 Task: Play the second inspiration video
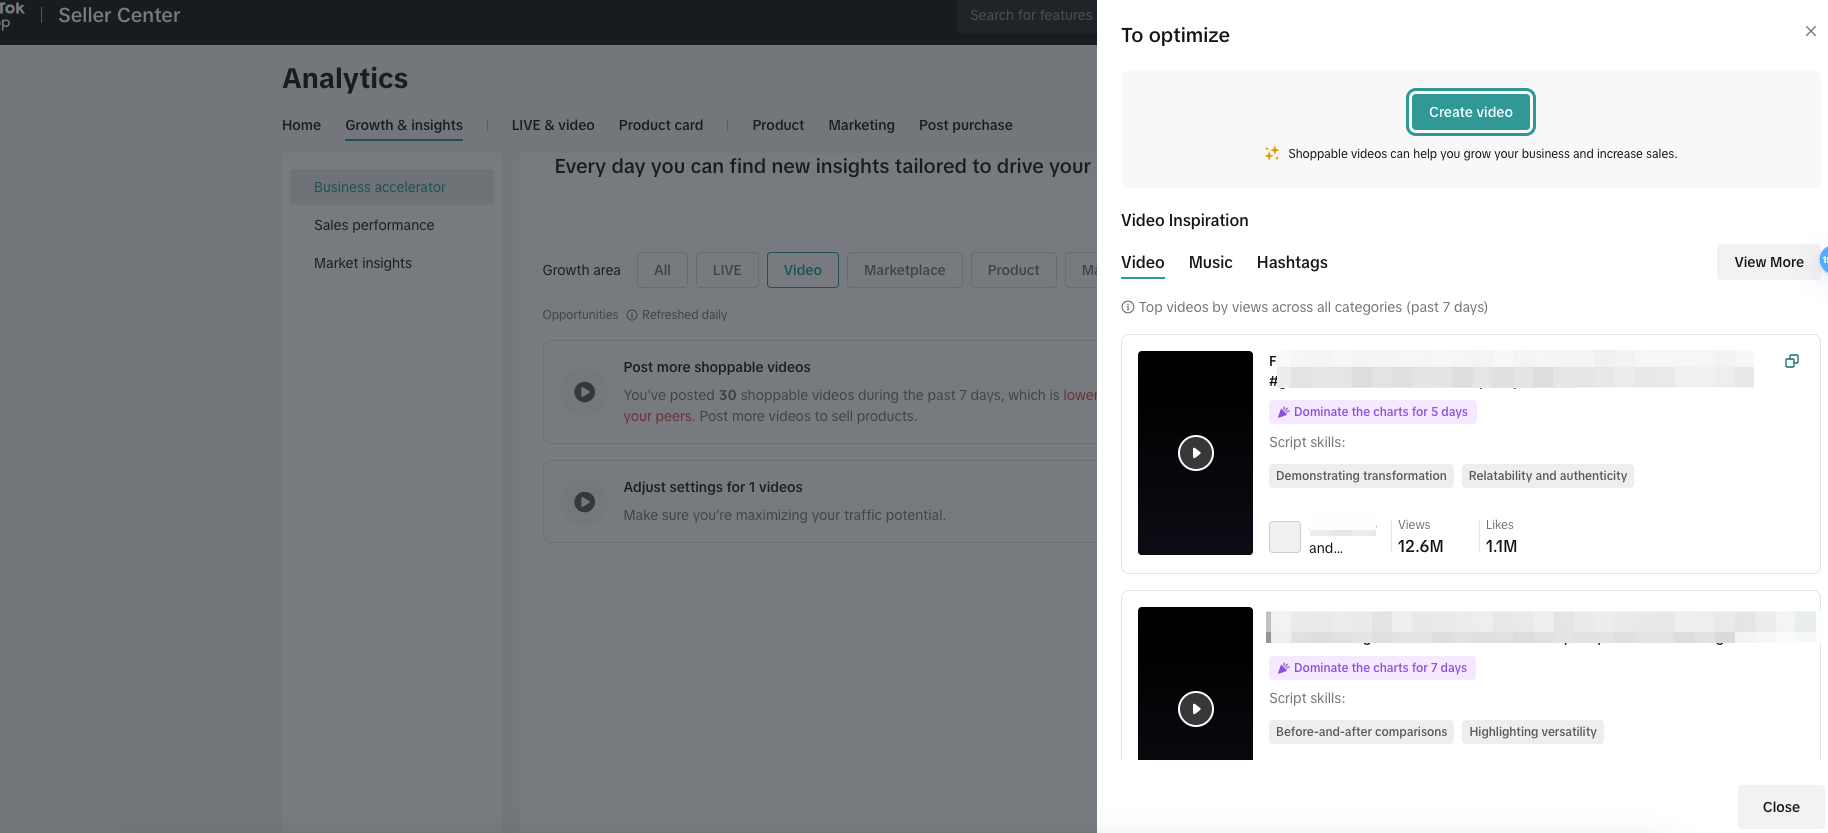[x=1195, y=709]
